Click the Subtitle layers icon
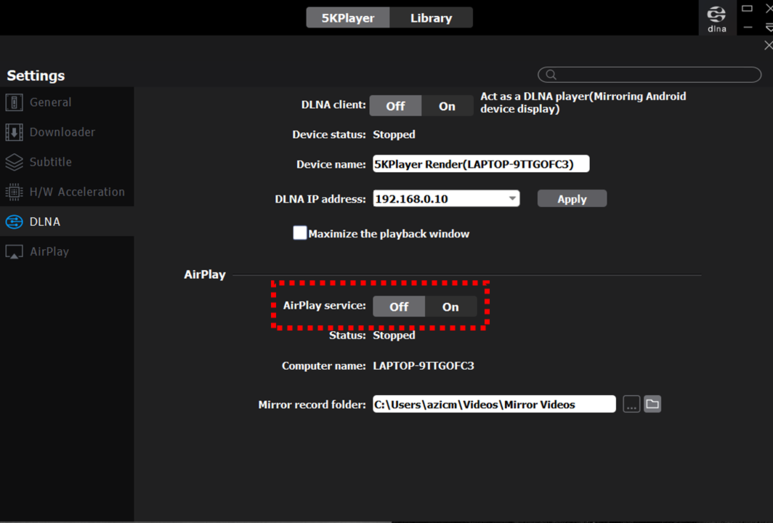This screenshot has height=523, width=773. click(x=14, y=162)
